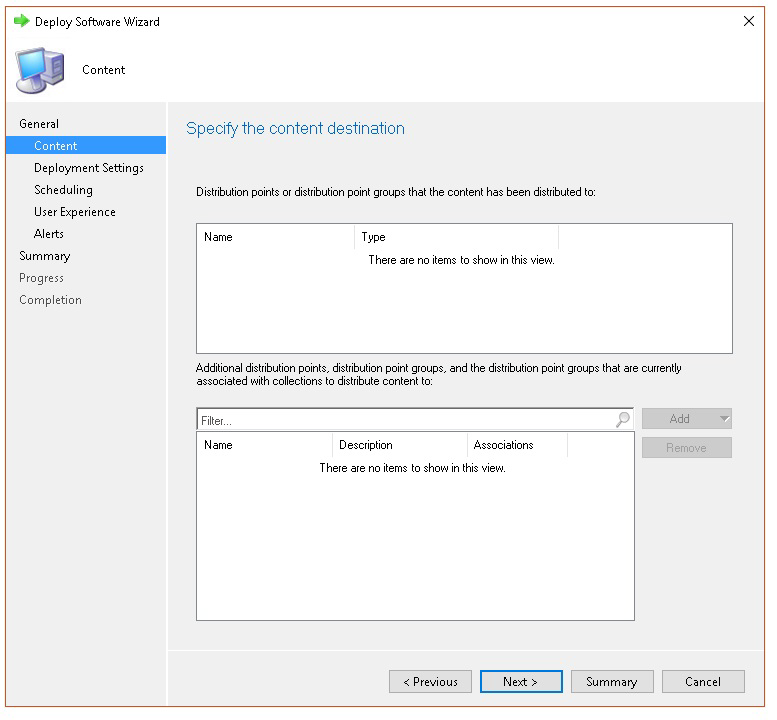Select the Content step in sidebar
The image size is (777, 720).
[x=56, y=146]
